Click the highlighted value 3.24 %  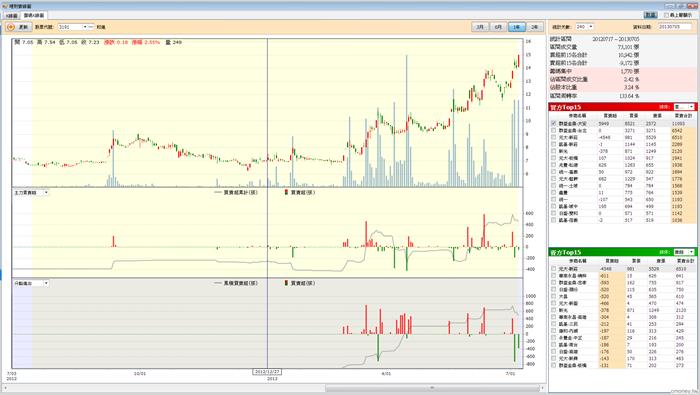pos(631,87)
